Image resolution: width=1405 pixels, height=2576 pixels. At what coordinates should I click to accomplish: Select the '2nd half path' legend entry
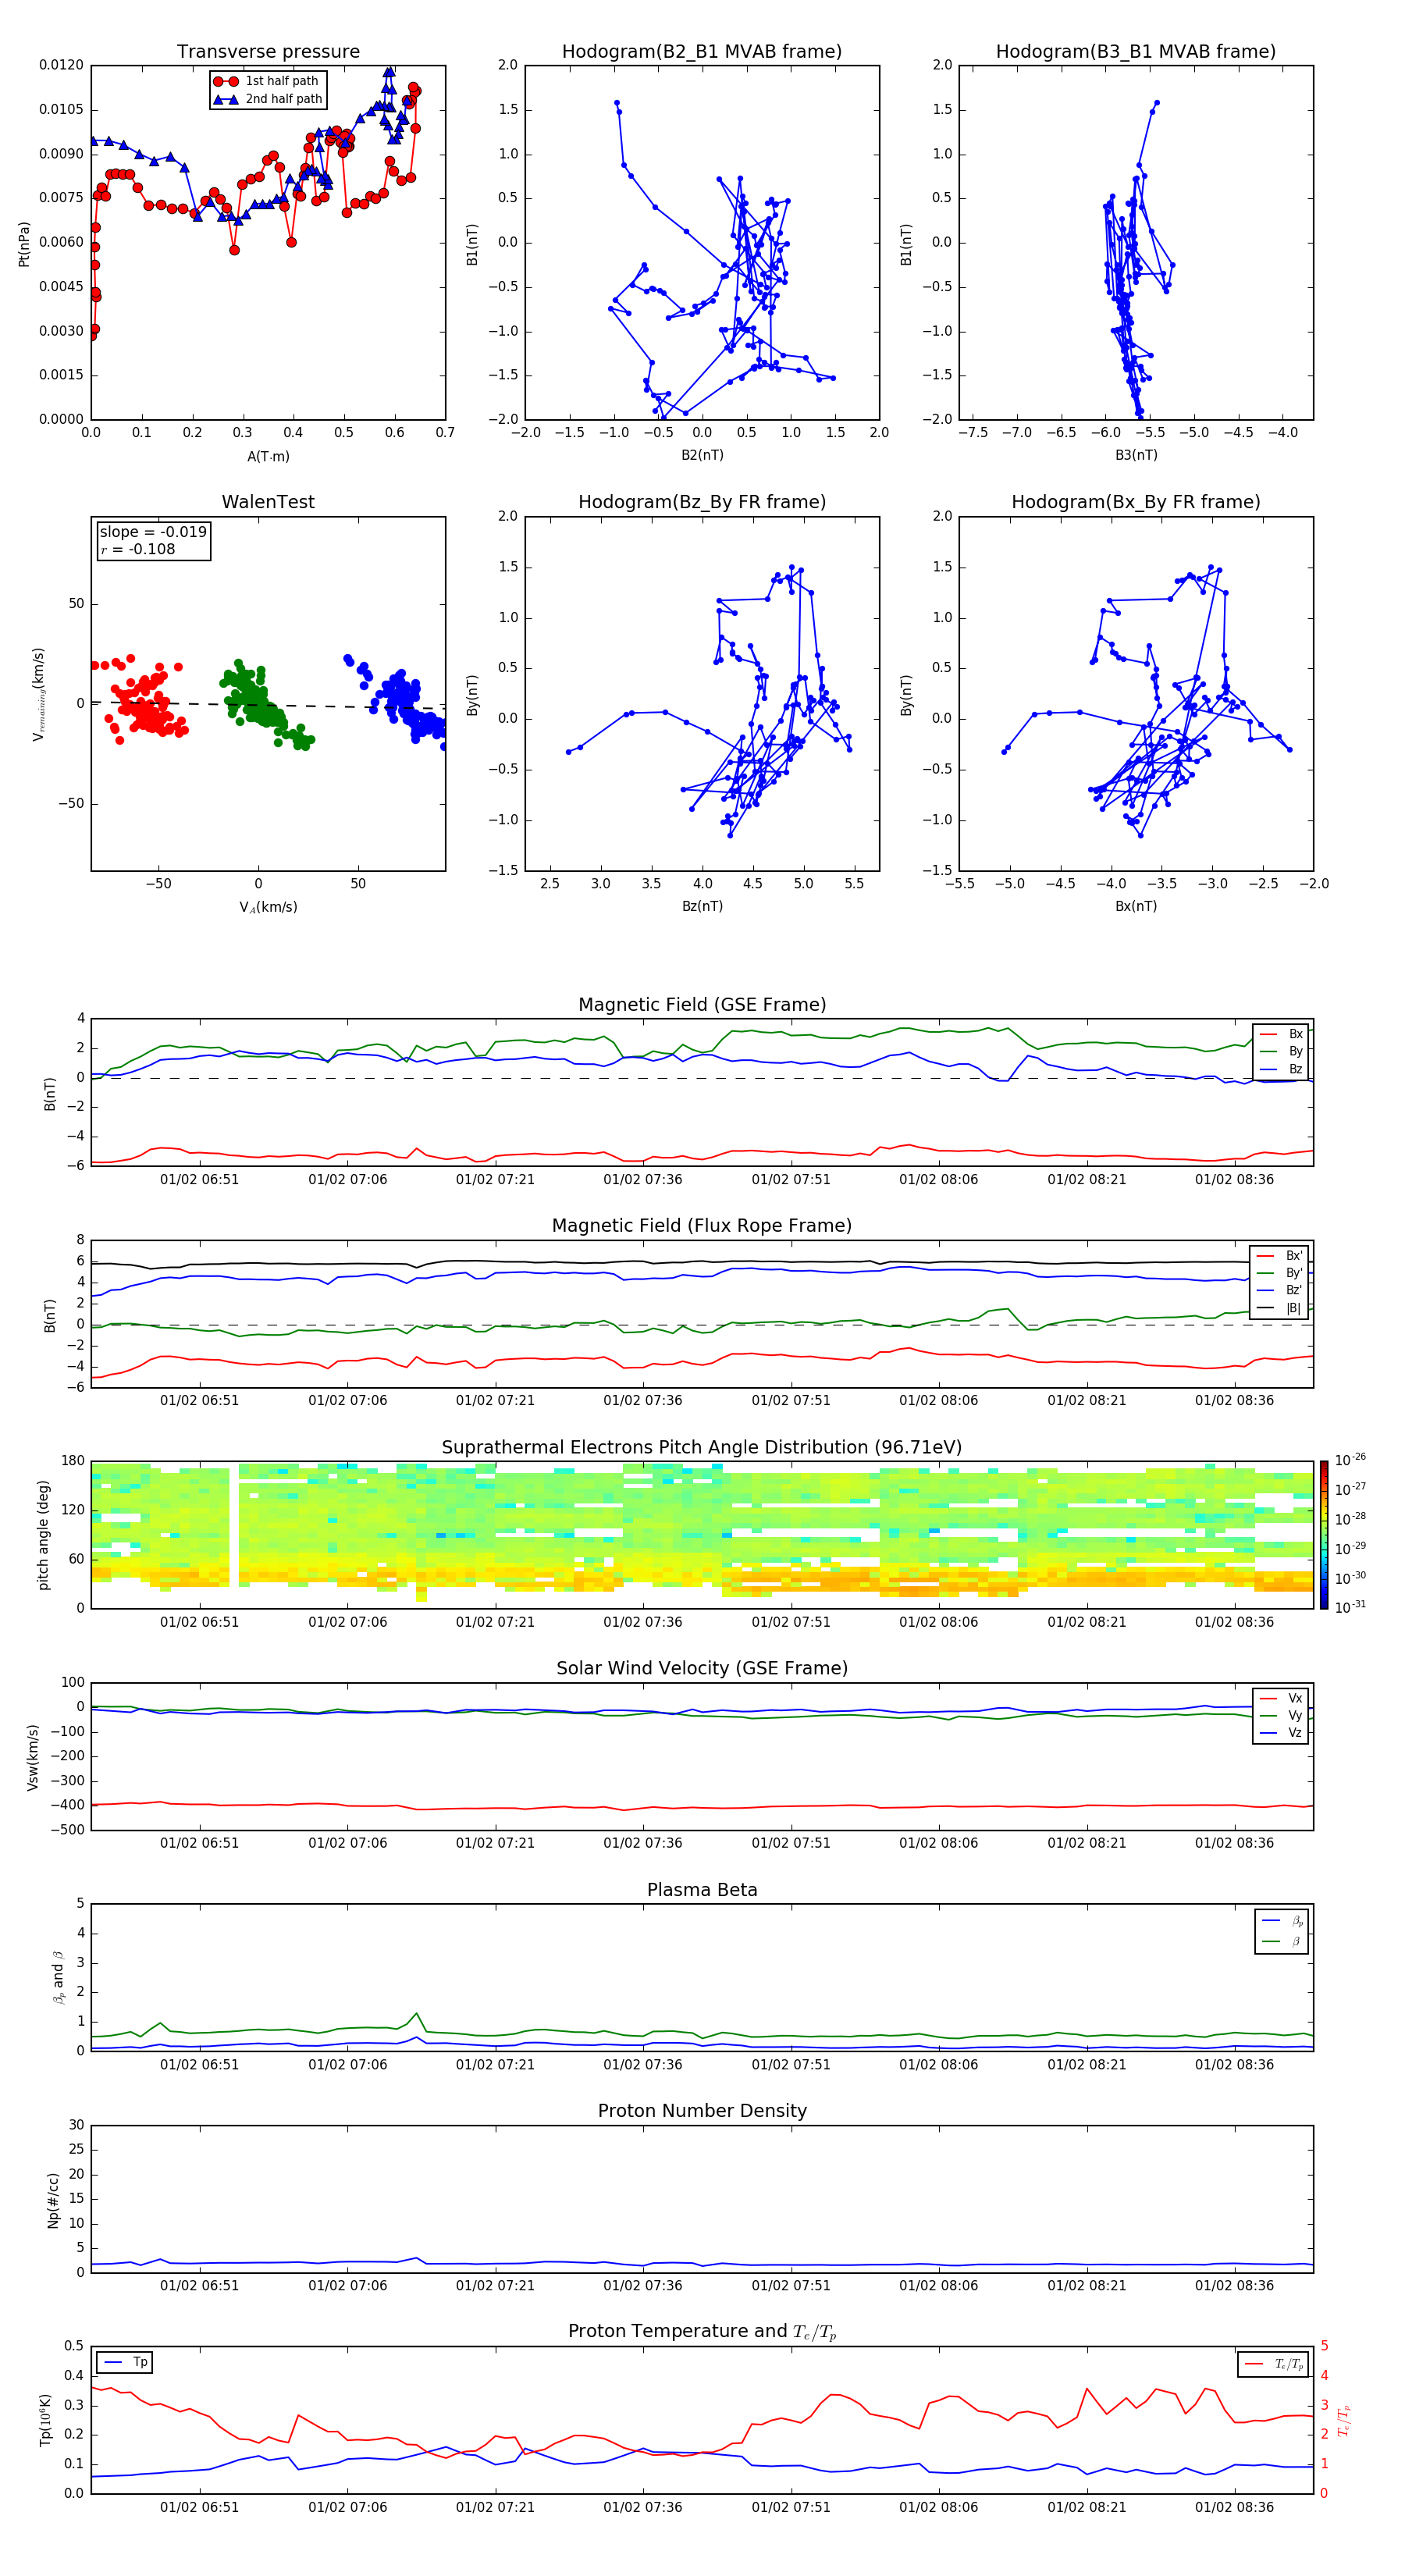point(267,99)
